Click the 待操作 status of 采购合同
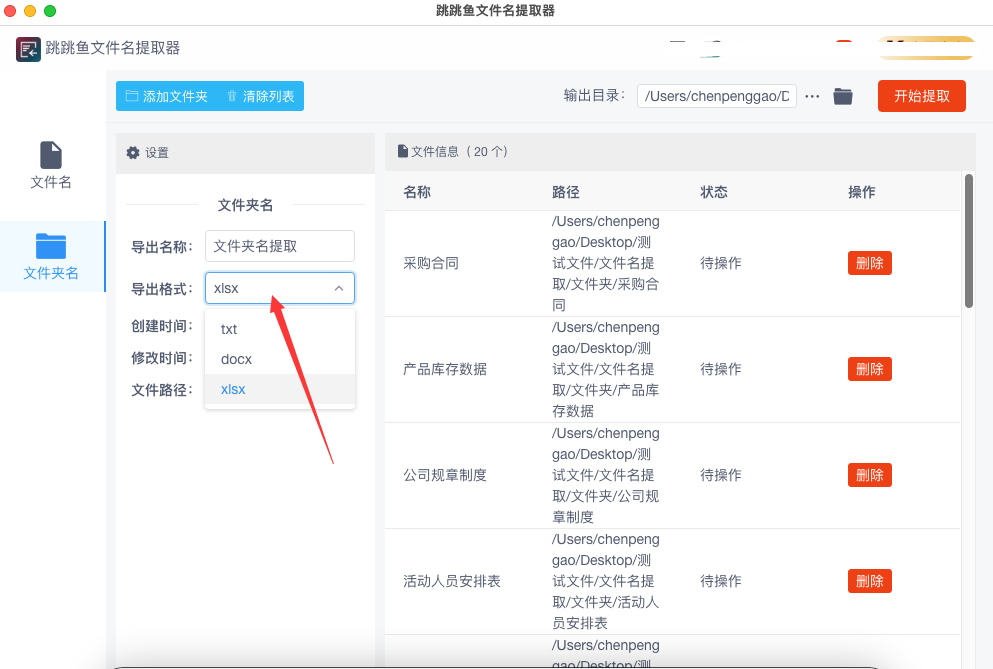This screenshot has height=669, width=993. [x=721, y=263]
